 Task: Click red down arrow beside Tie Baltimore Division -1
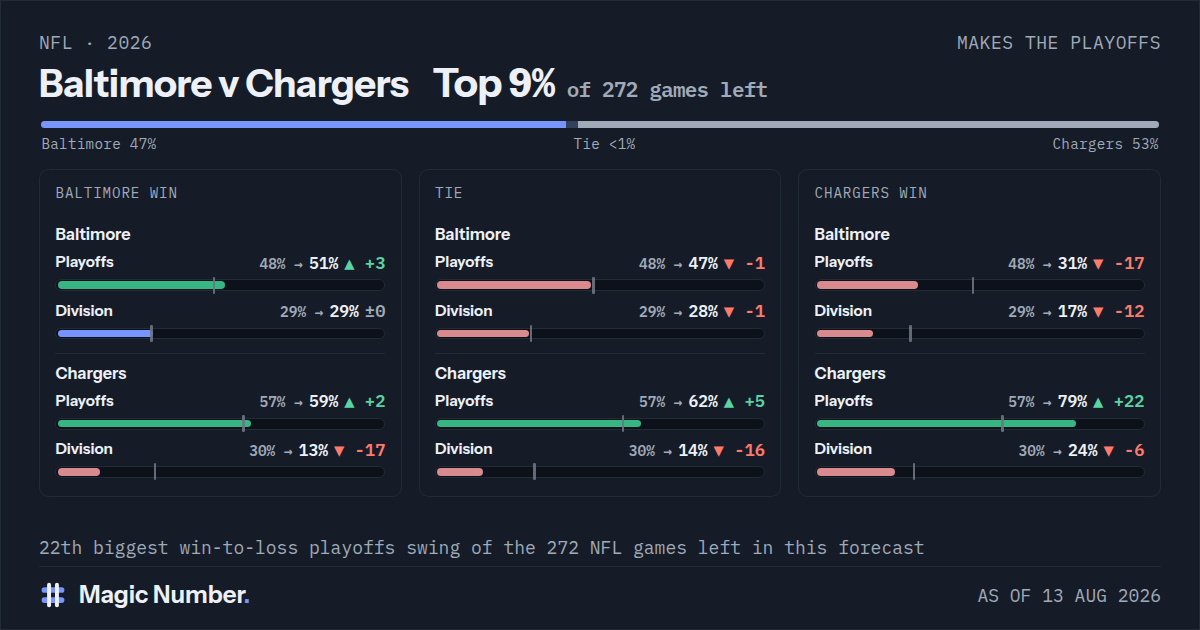(729, 312)
